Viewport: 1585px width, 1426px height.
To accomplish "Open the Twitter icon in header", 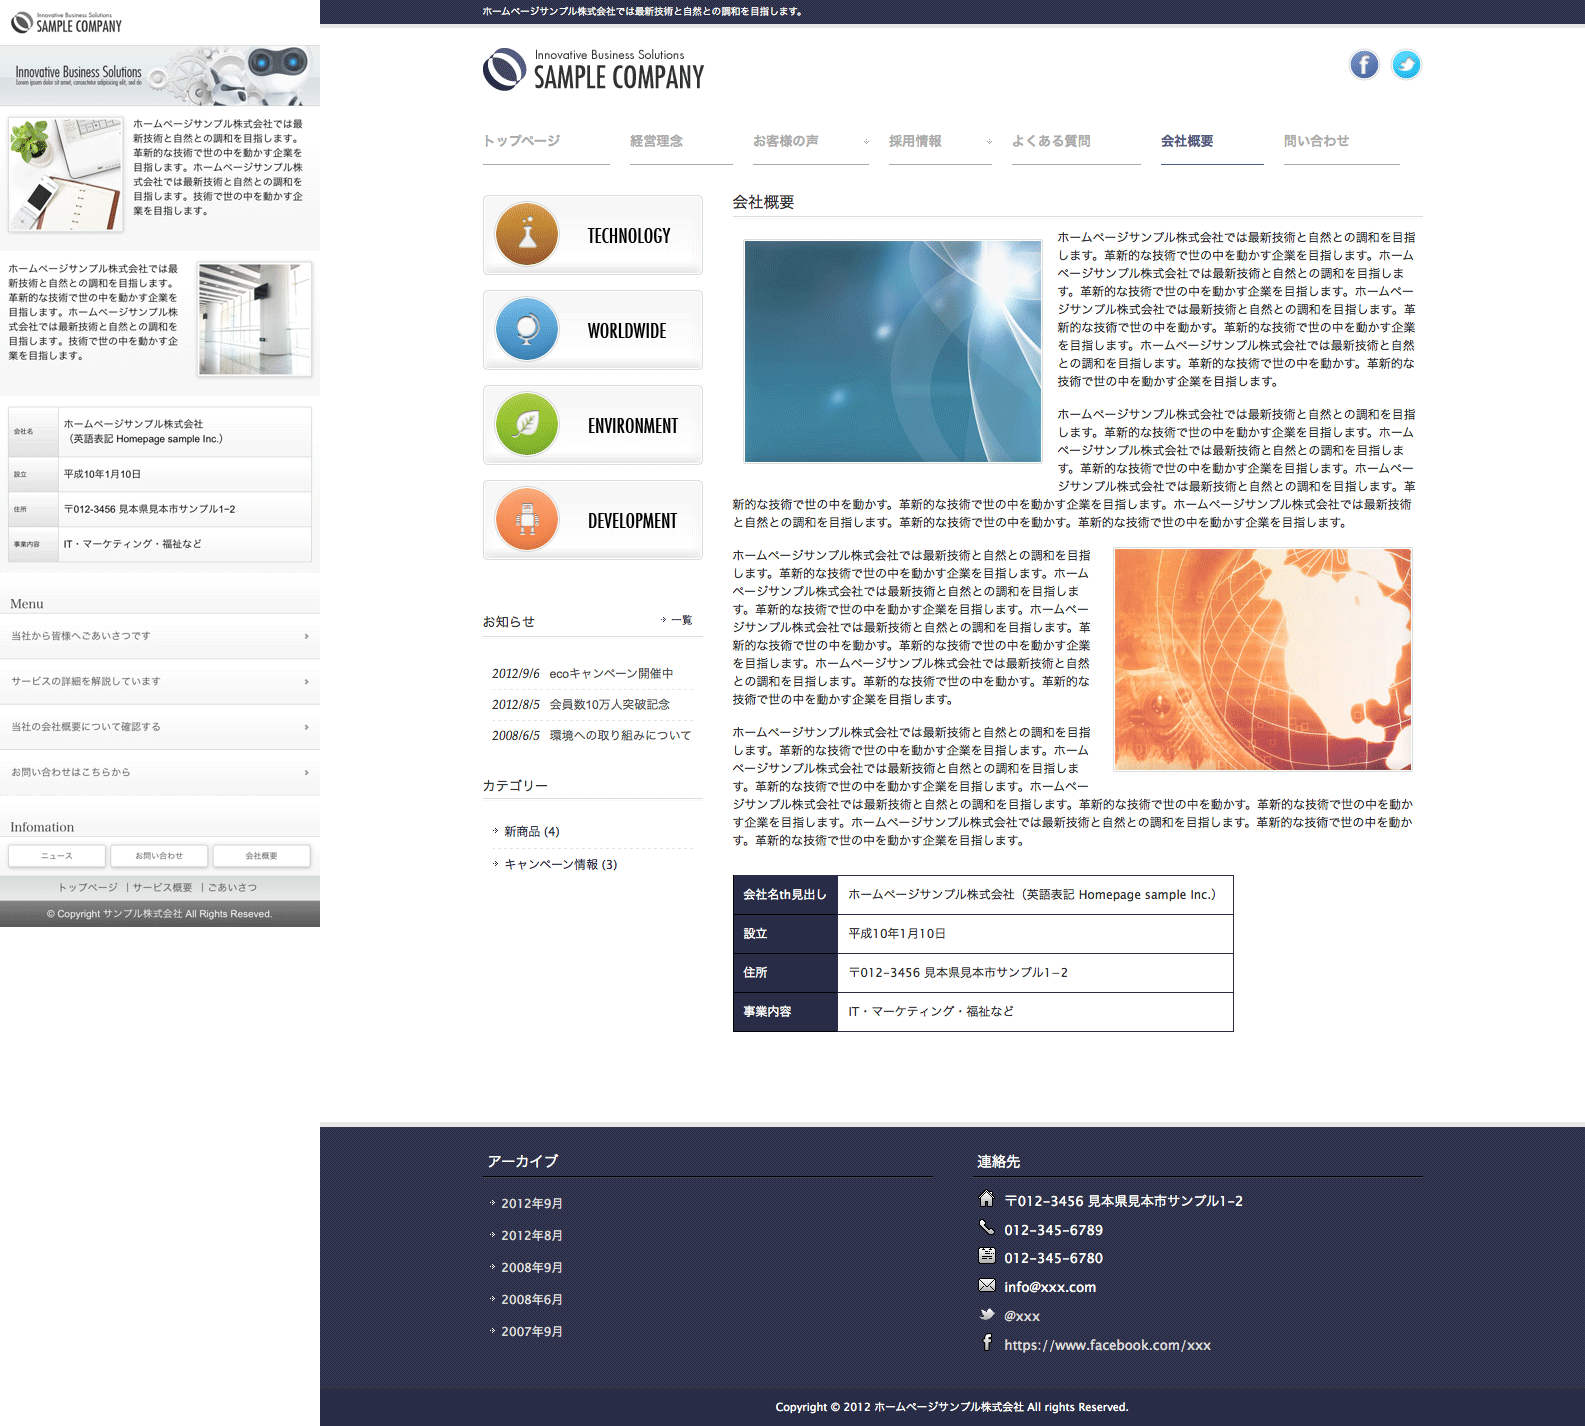I will pos(1406,65).
